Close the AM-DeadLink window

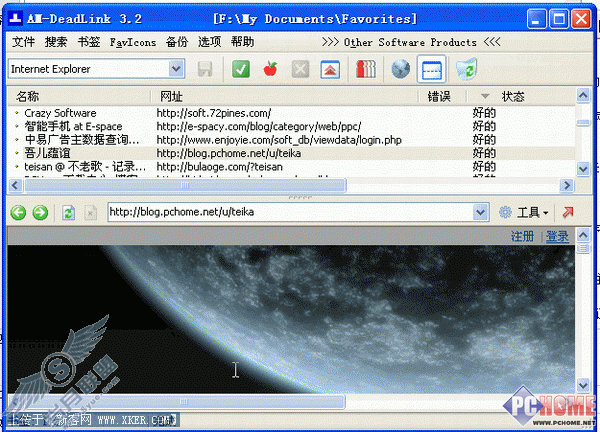[581, 18]
